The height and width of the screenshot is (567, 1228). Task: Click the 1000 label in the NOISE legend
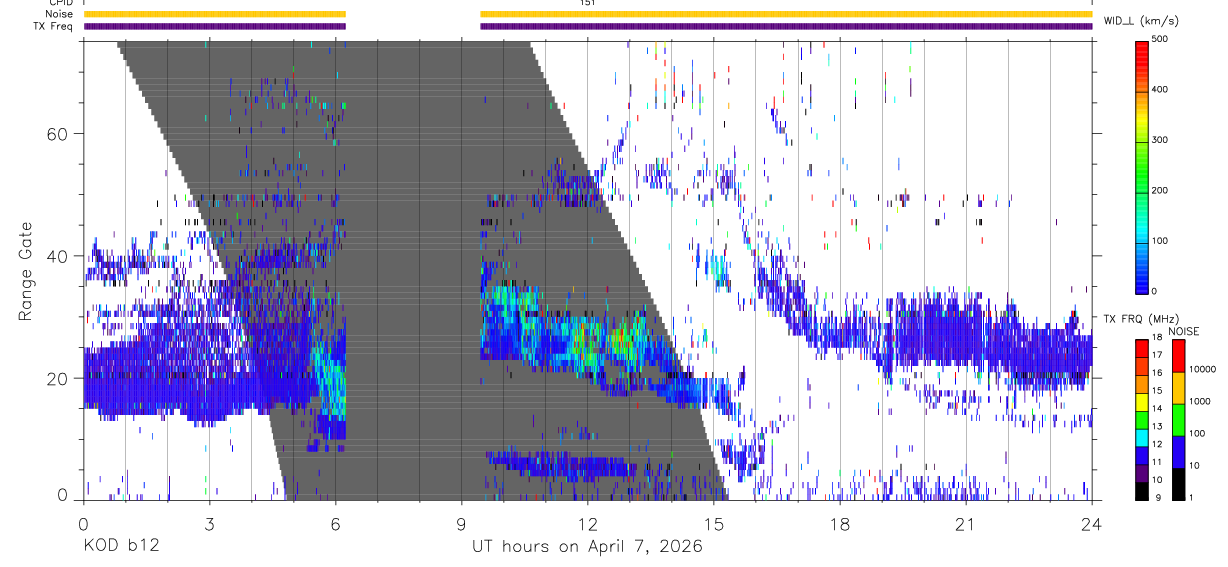(x=1199, y=402)
